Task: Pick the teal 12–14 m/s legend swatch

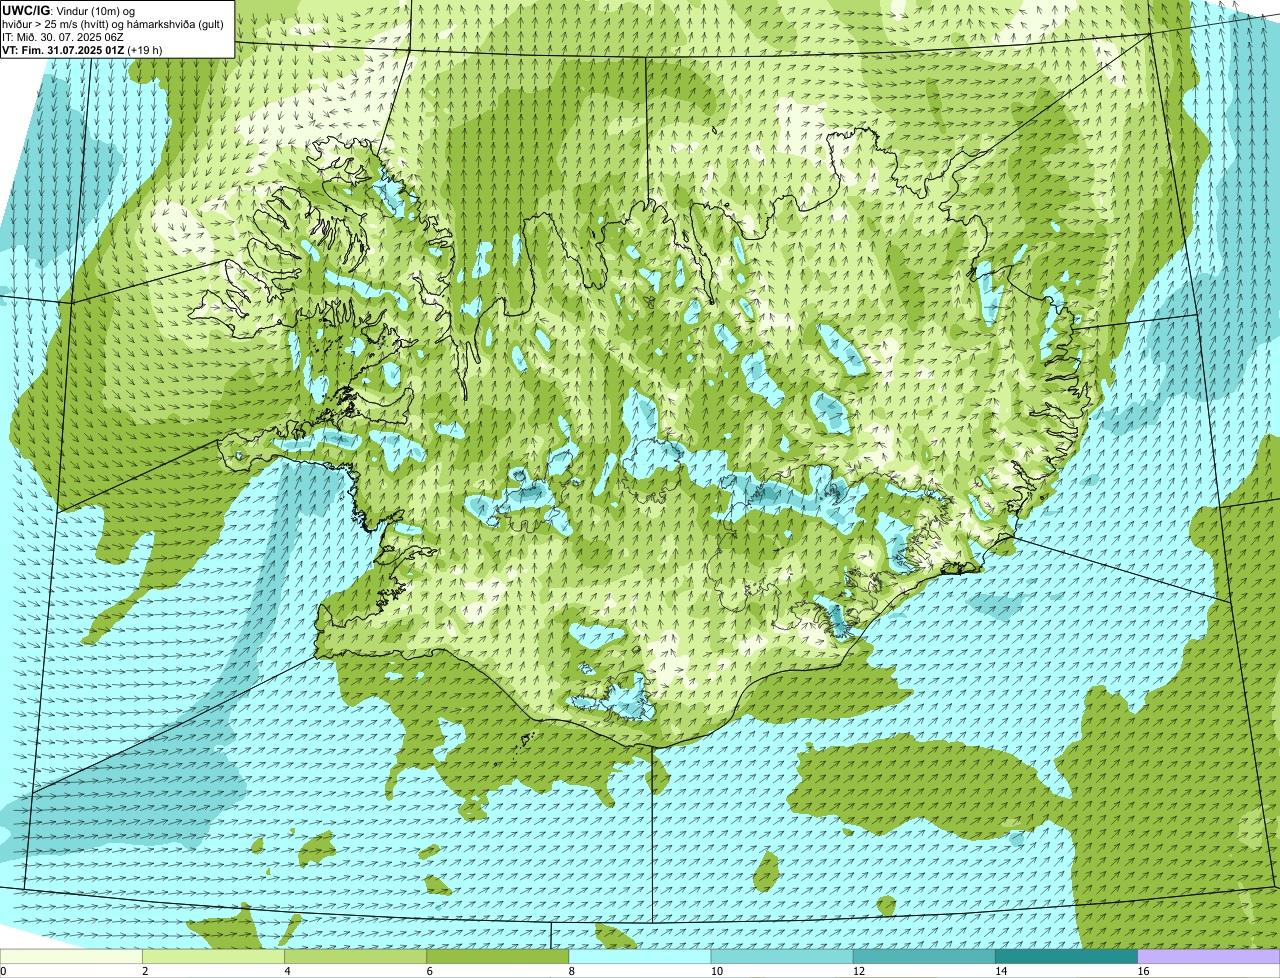Action: point(924,957)
